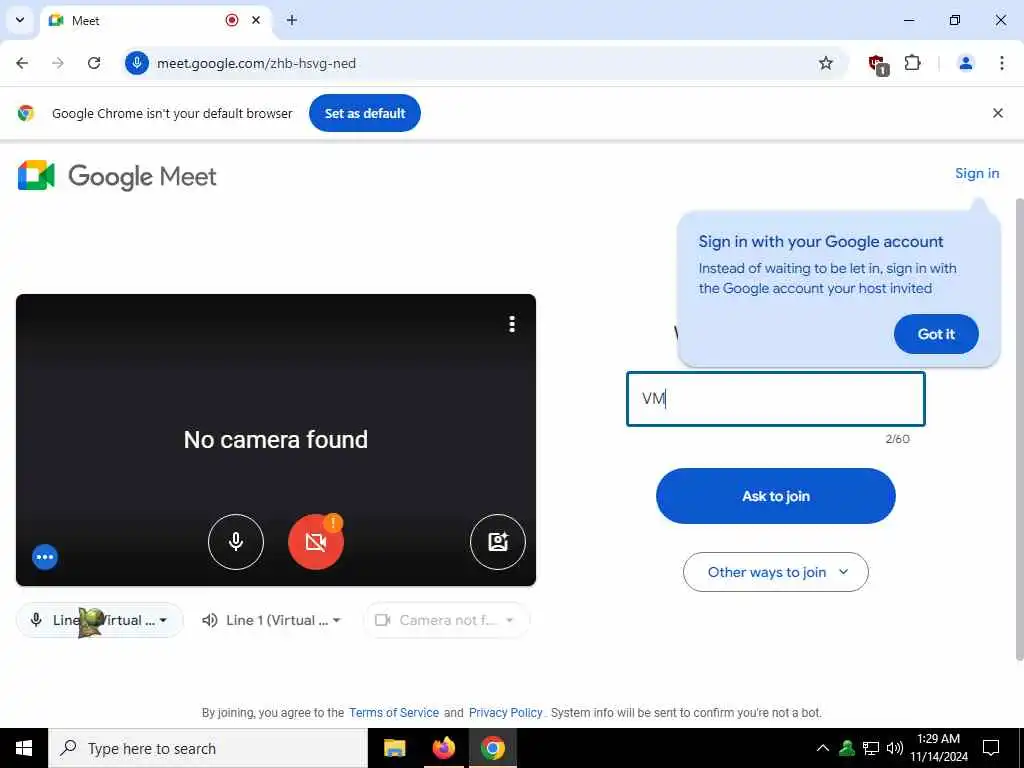Open Firefox from the taskbar
Image resolution: width=1024 pixels, height=768 pixels.
[443, 748]
